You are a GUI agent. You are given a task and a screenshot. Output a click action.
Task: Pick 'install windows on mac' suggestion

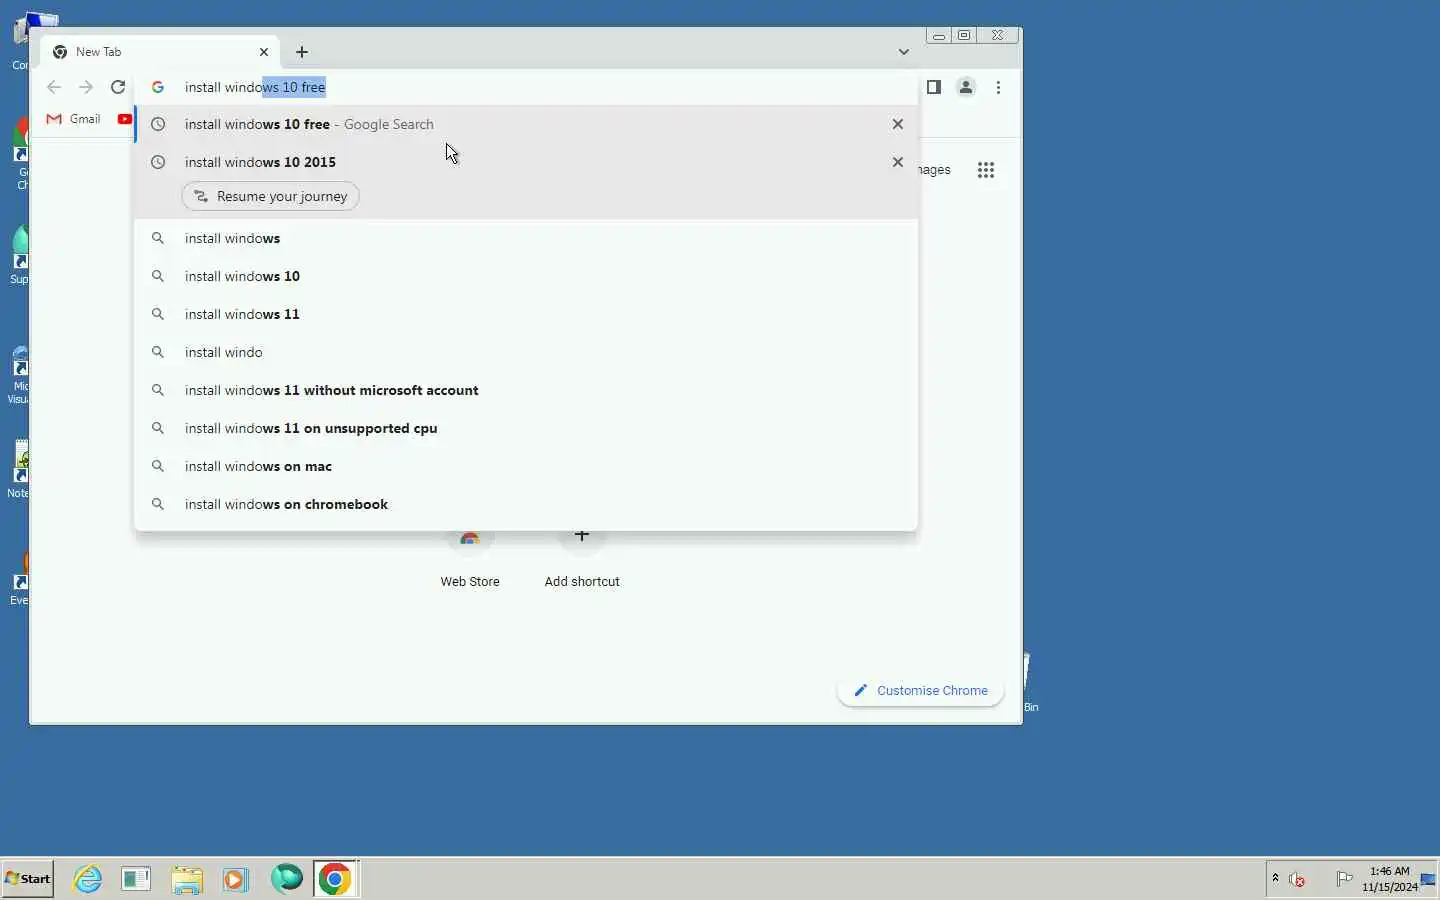tap(526, 466)
